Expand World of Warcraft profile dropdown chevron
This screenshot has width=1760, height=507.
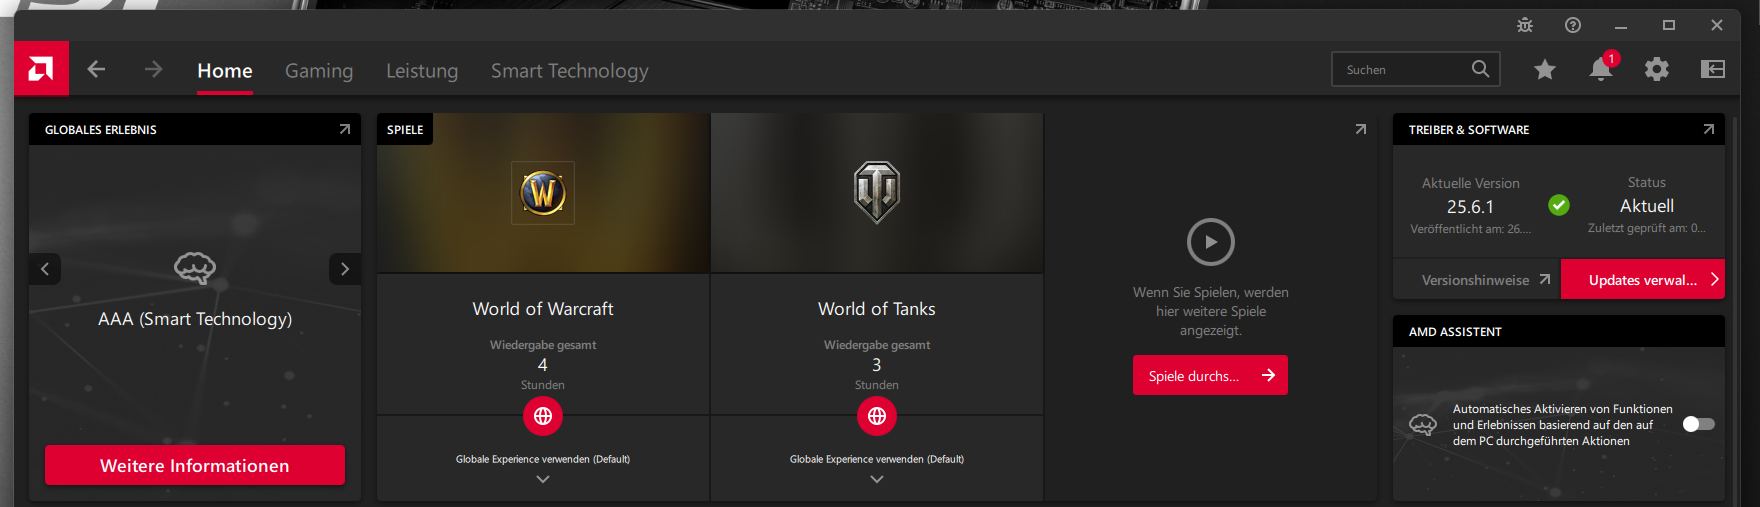point(543,479)
